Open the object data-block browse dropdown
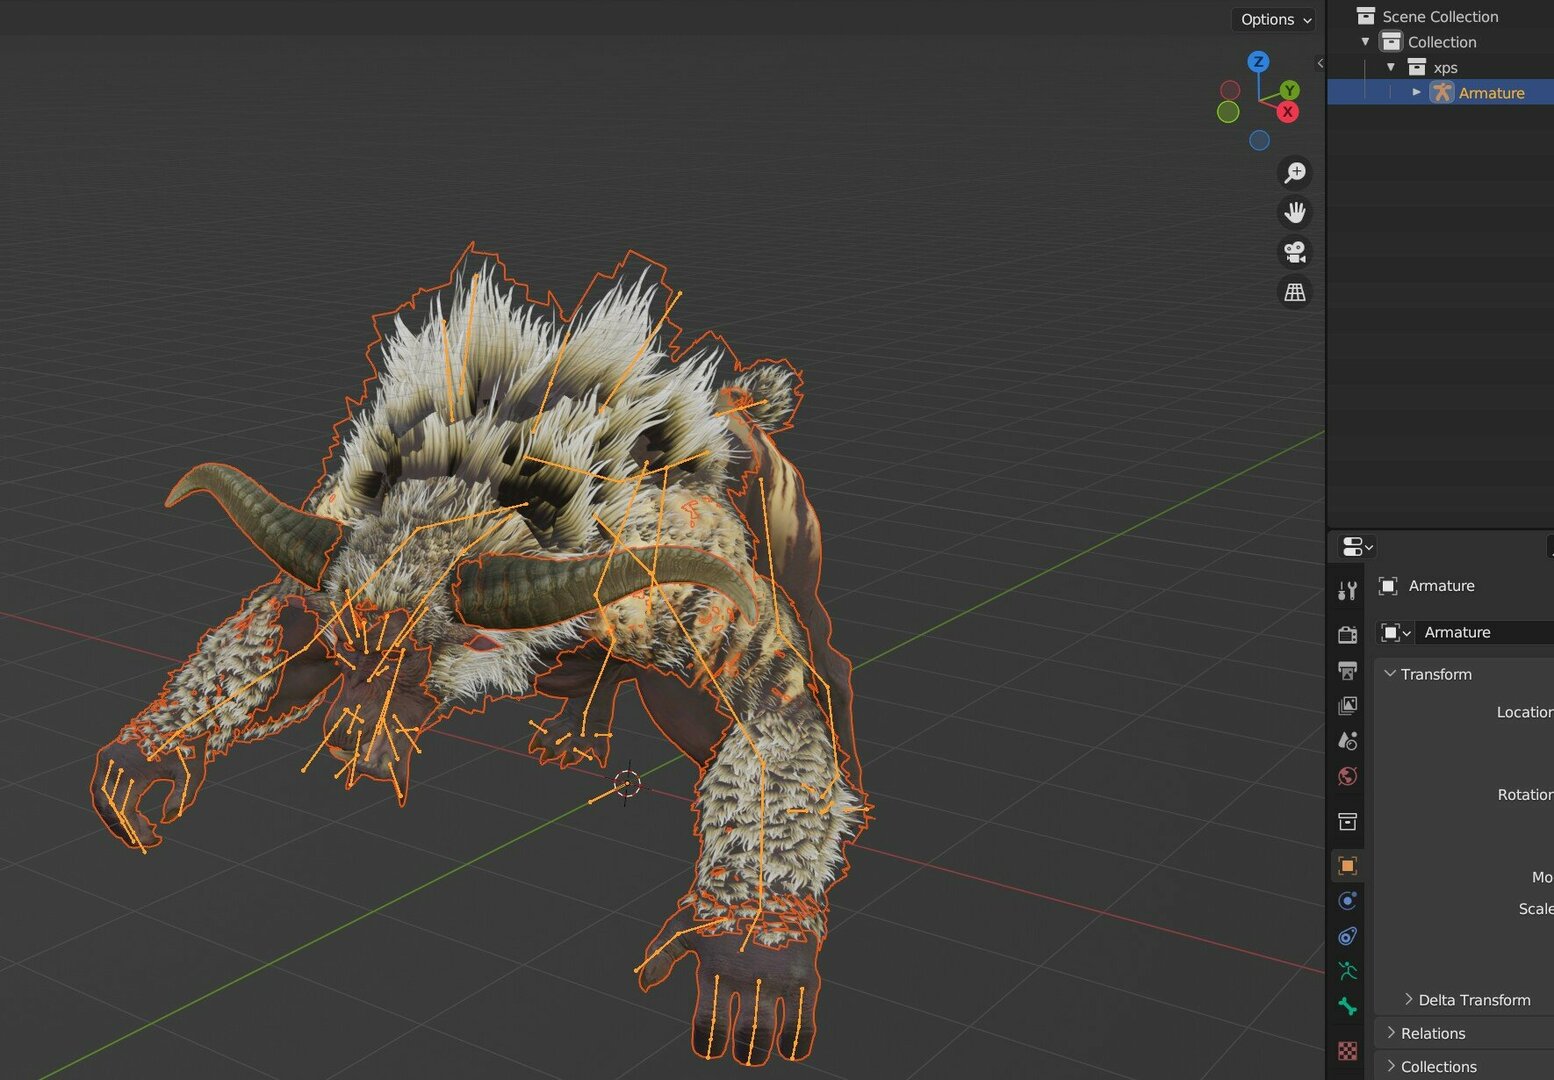Viewport: 1554px width, 1080px height. point(1395,632)
